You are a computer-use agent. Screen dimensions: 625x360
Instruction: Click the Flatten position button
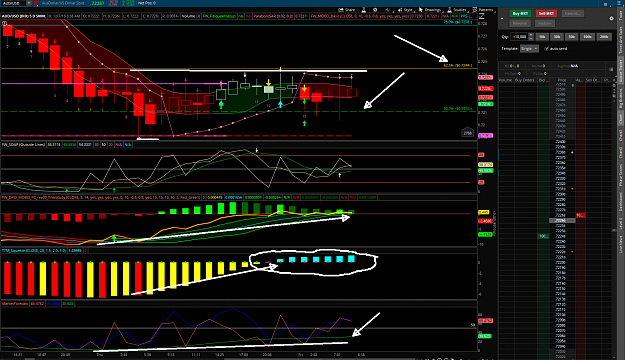(545, 24)
